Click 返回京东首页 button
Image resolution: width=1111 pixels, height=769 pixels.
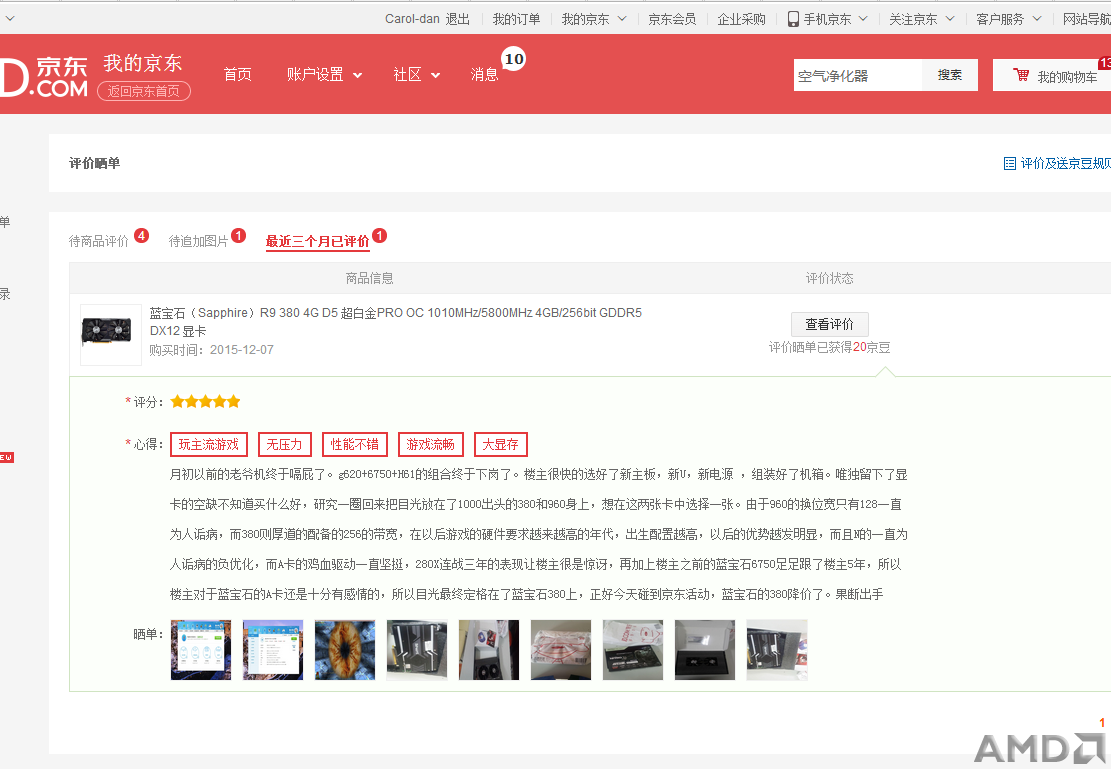[144, 91]
